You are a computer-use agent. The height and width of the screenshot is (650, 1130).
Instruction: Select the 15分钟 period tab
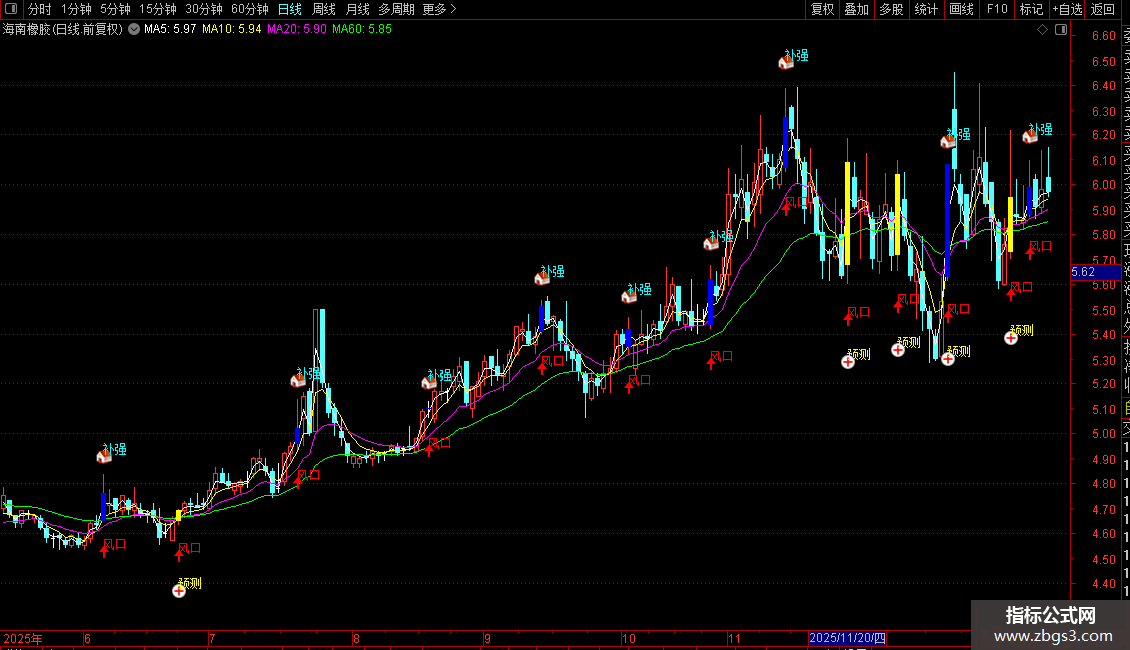158,9
